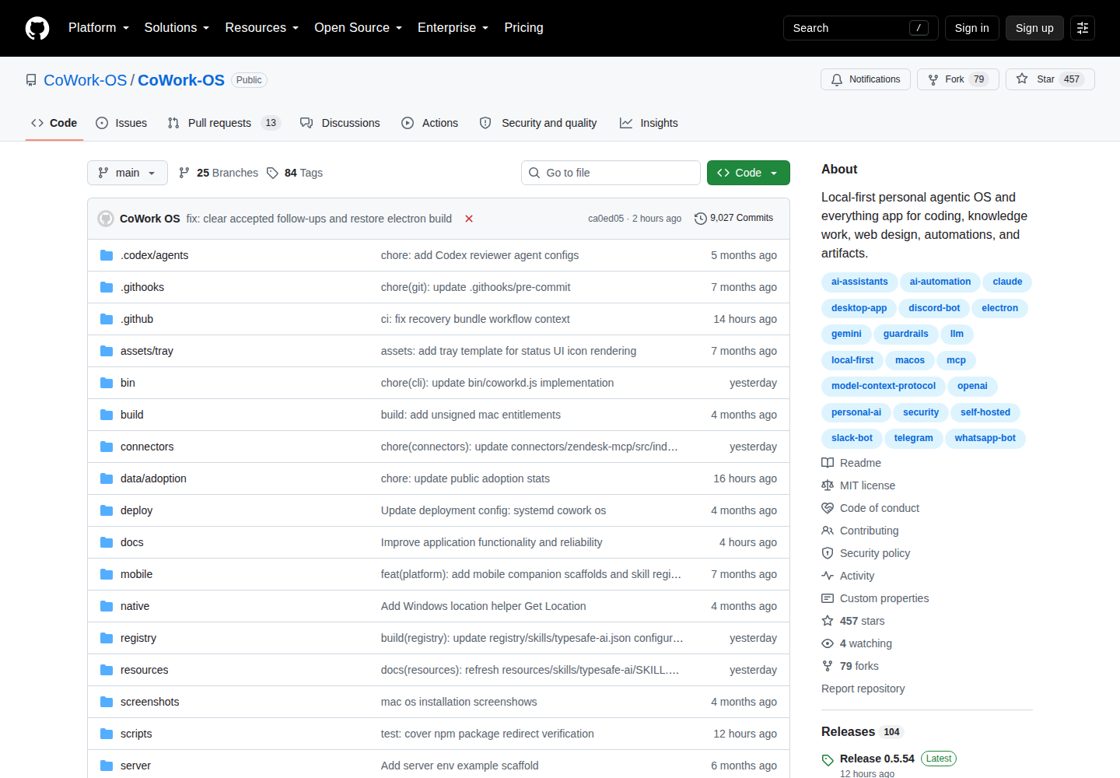Expand the Platform menu
Viewport: 1120px width, 778px height.
(x=99, y=28)
